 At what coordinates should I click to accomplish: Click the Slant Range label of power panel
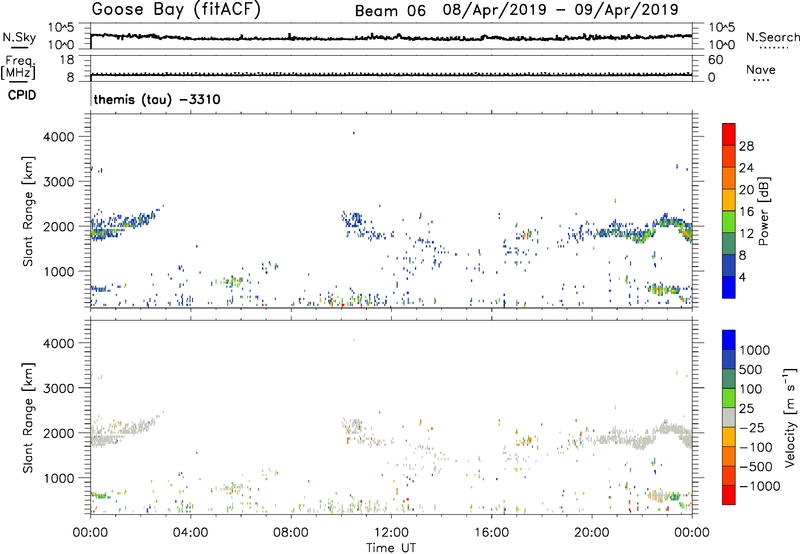pos(28,211)
